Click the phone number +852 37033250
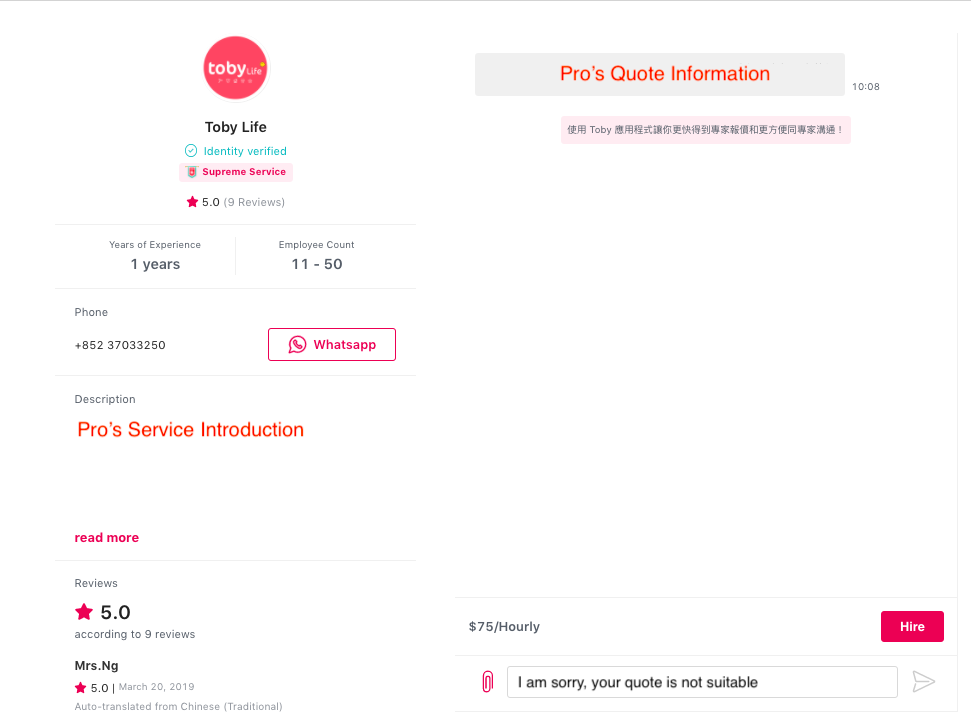Viewport: 971px width, 712px height. [x=120, y=345]
